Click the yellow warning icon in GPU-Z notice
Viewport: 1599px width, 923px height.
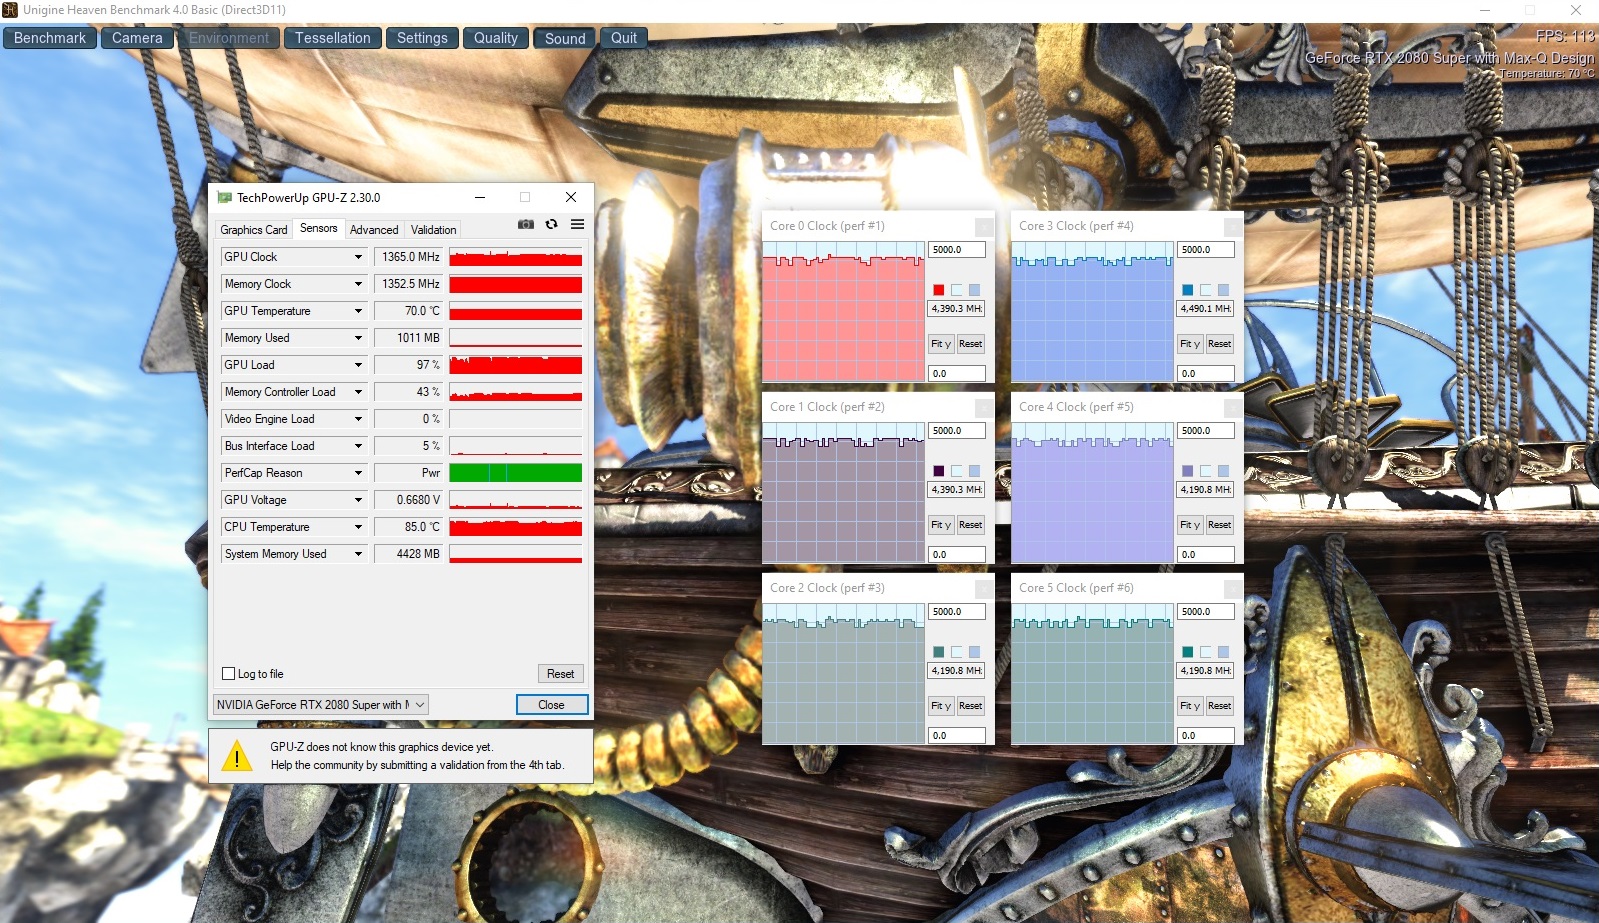click(x=236, y=756)
